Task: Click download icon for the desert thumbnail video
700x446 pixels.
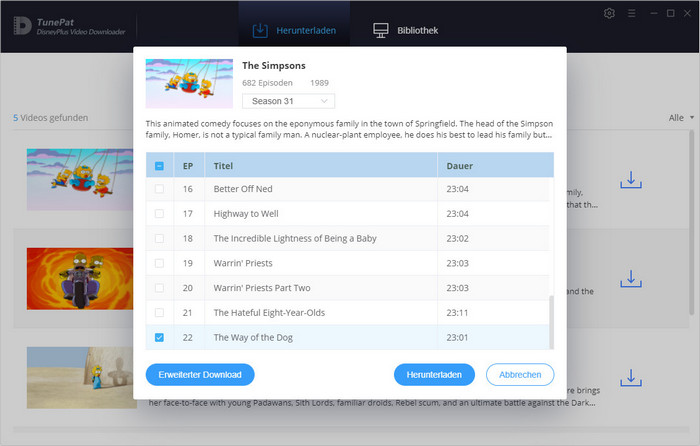Action: 631,378
